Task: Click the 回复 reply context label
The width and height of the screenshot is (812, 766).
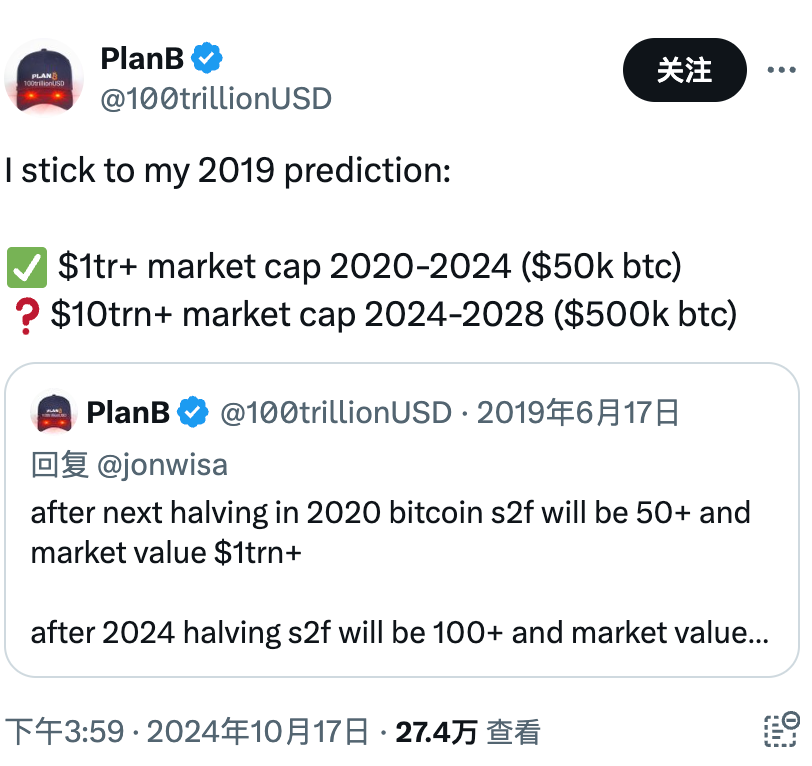Action: pyautogui.click(x=60, y=464)
